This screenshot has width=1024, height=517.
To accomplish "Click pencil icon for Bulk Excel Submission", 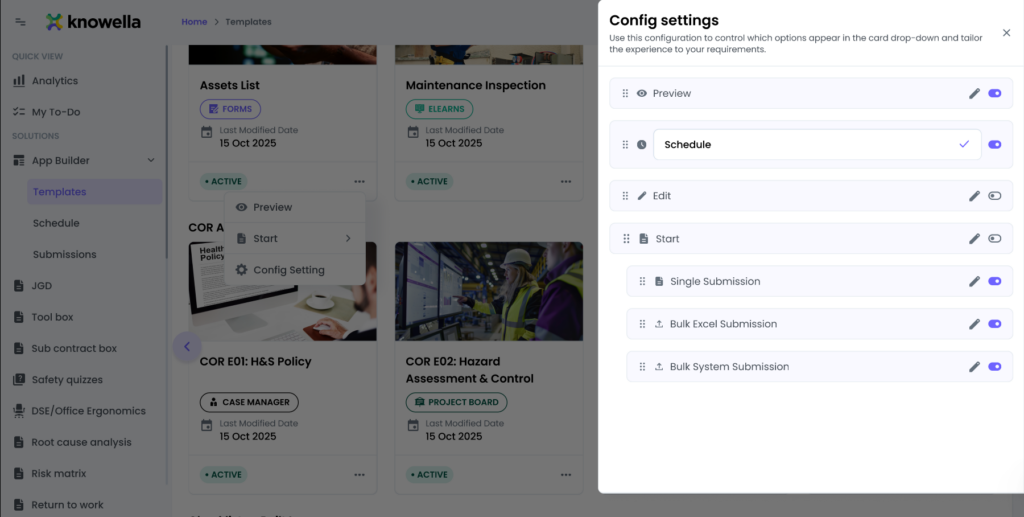I will tap(974, 324).
